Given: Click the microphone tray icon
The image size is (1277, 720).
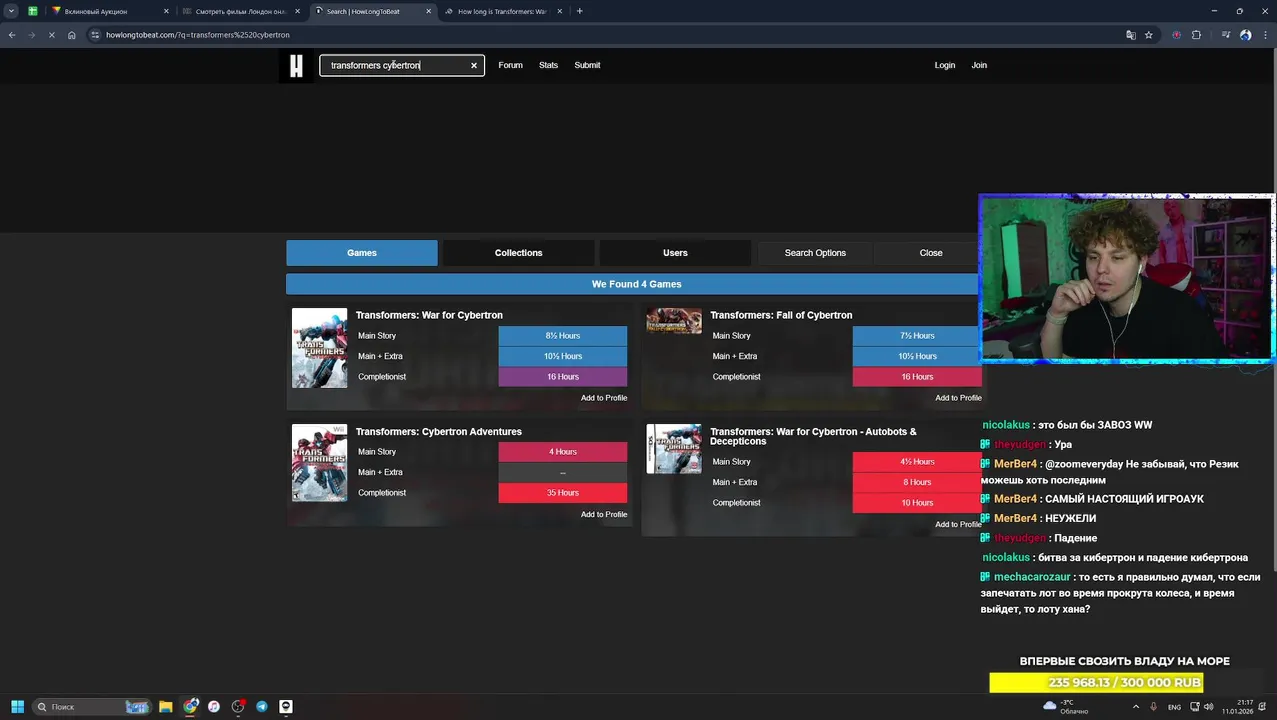Looking at the screenshot, I should point(1153,707).
